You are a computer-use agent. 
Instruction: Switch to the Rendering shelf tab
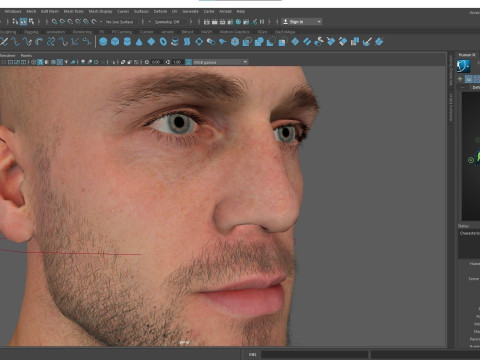(82, 32)
